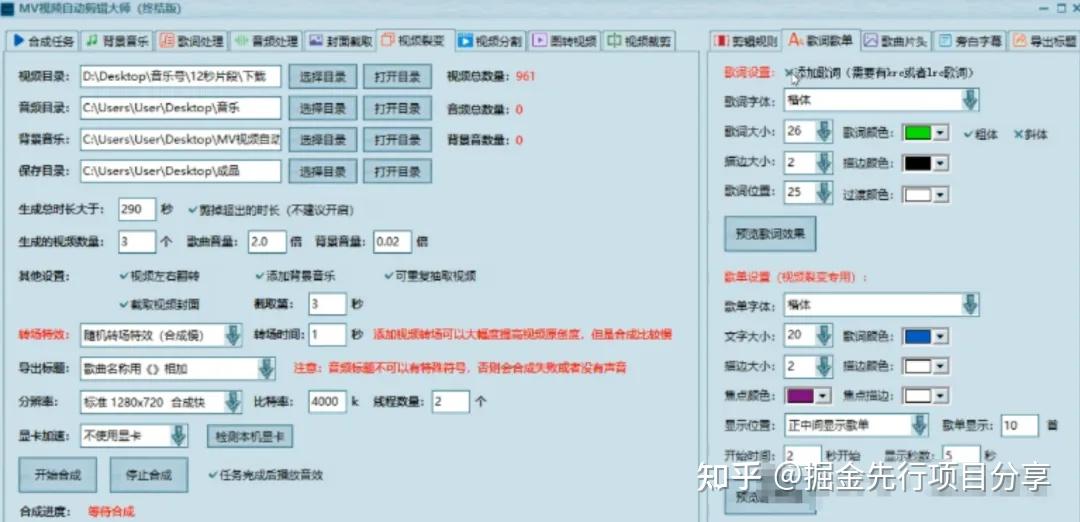Click 选择目录 for the 保存目录 row
Viewport: 1080px width, 522px height.
pyautogui.click(x=322, y=171)
